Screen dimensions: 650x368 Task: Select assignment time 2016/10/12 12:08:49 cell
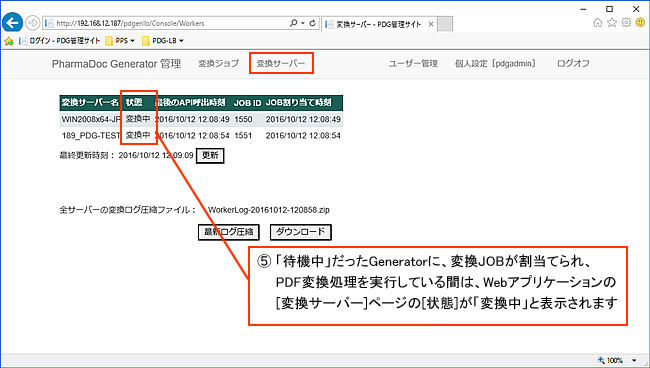pos(303,119)
